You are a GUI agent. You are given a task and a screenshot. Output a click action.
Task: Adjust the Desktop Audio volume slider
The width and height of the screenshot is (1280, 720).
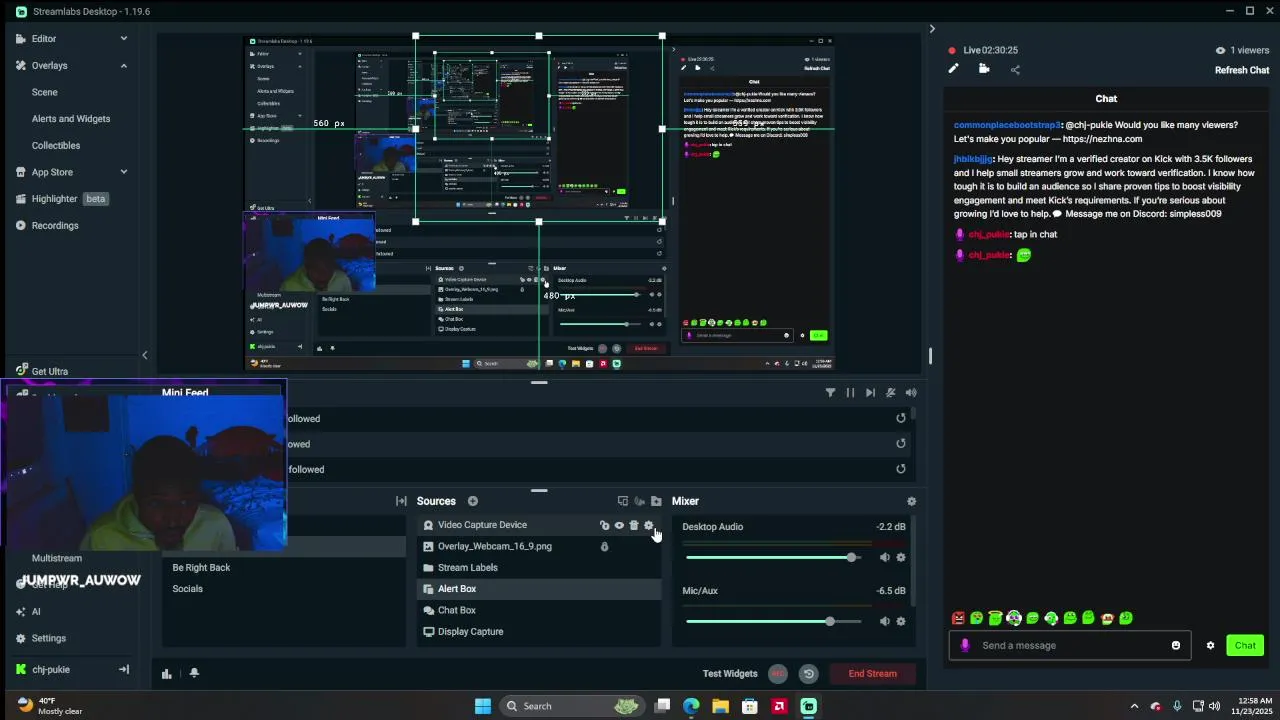[772, 558]
